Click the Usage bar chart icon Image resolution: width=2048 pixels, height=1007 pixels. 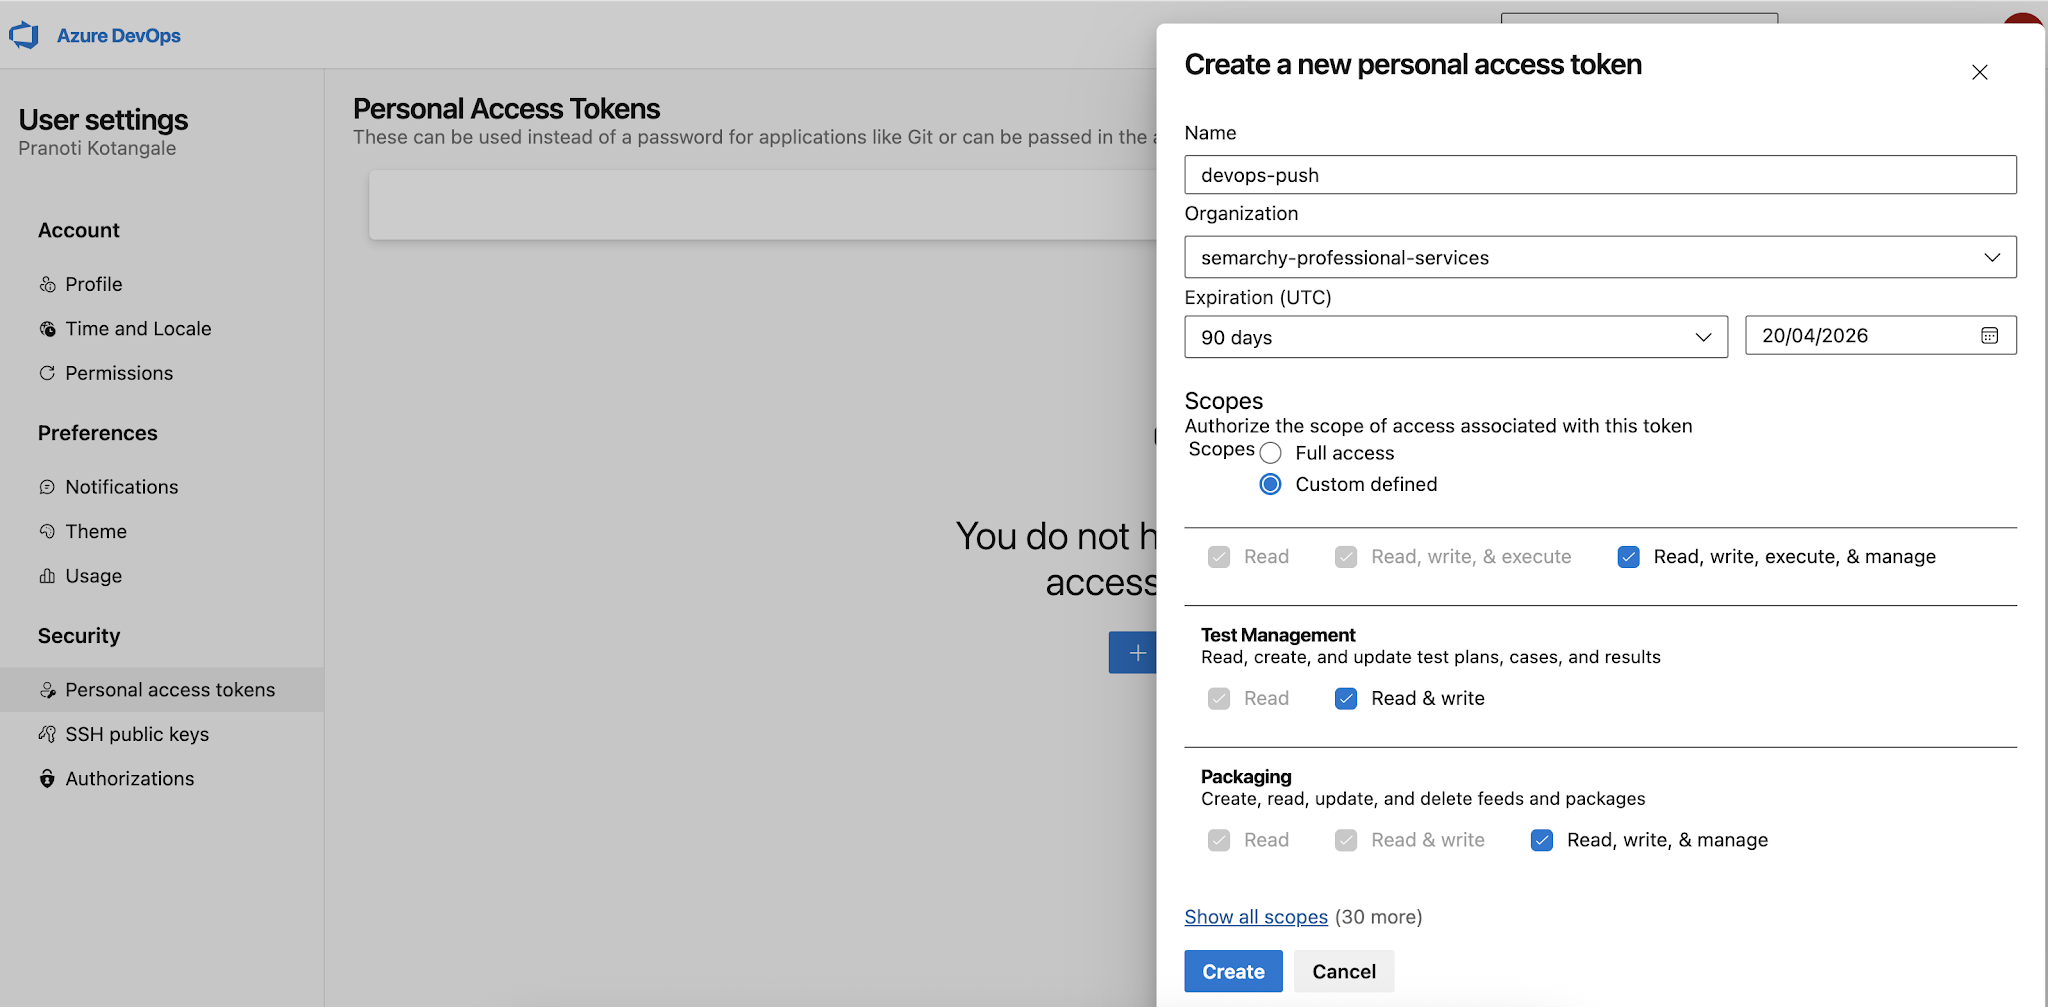[x=47, y=576]
